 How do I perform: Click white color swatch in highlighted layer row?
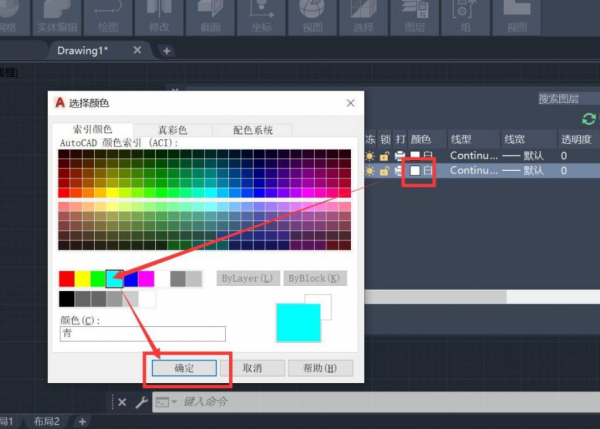click(x=415, y=171)
